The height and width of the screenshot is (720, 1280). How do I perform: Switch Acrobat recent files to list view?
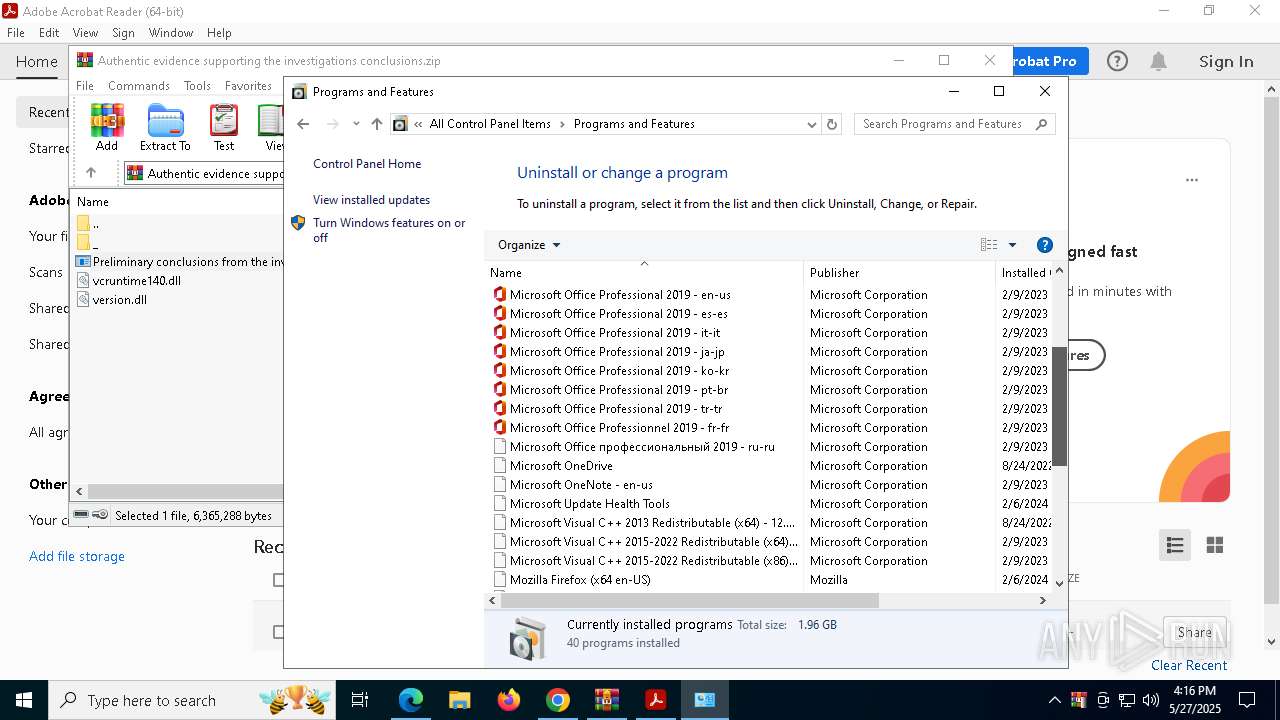(x=1175, y=545)
